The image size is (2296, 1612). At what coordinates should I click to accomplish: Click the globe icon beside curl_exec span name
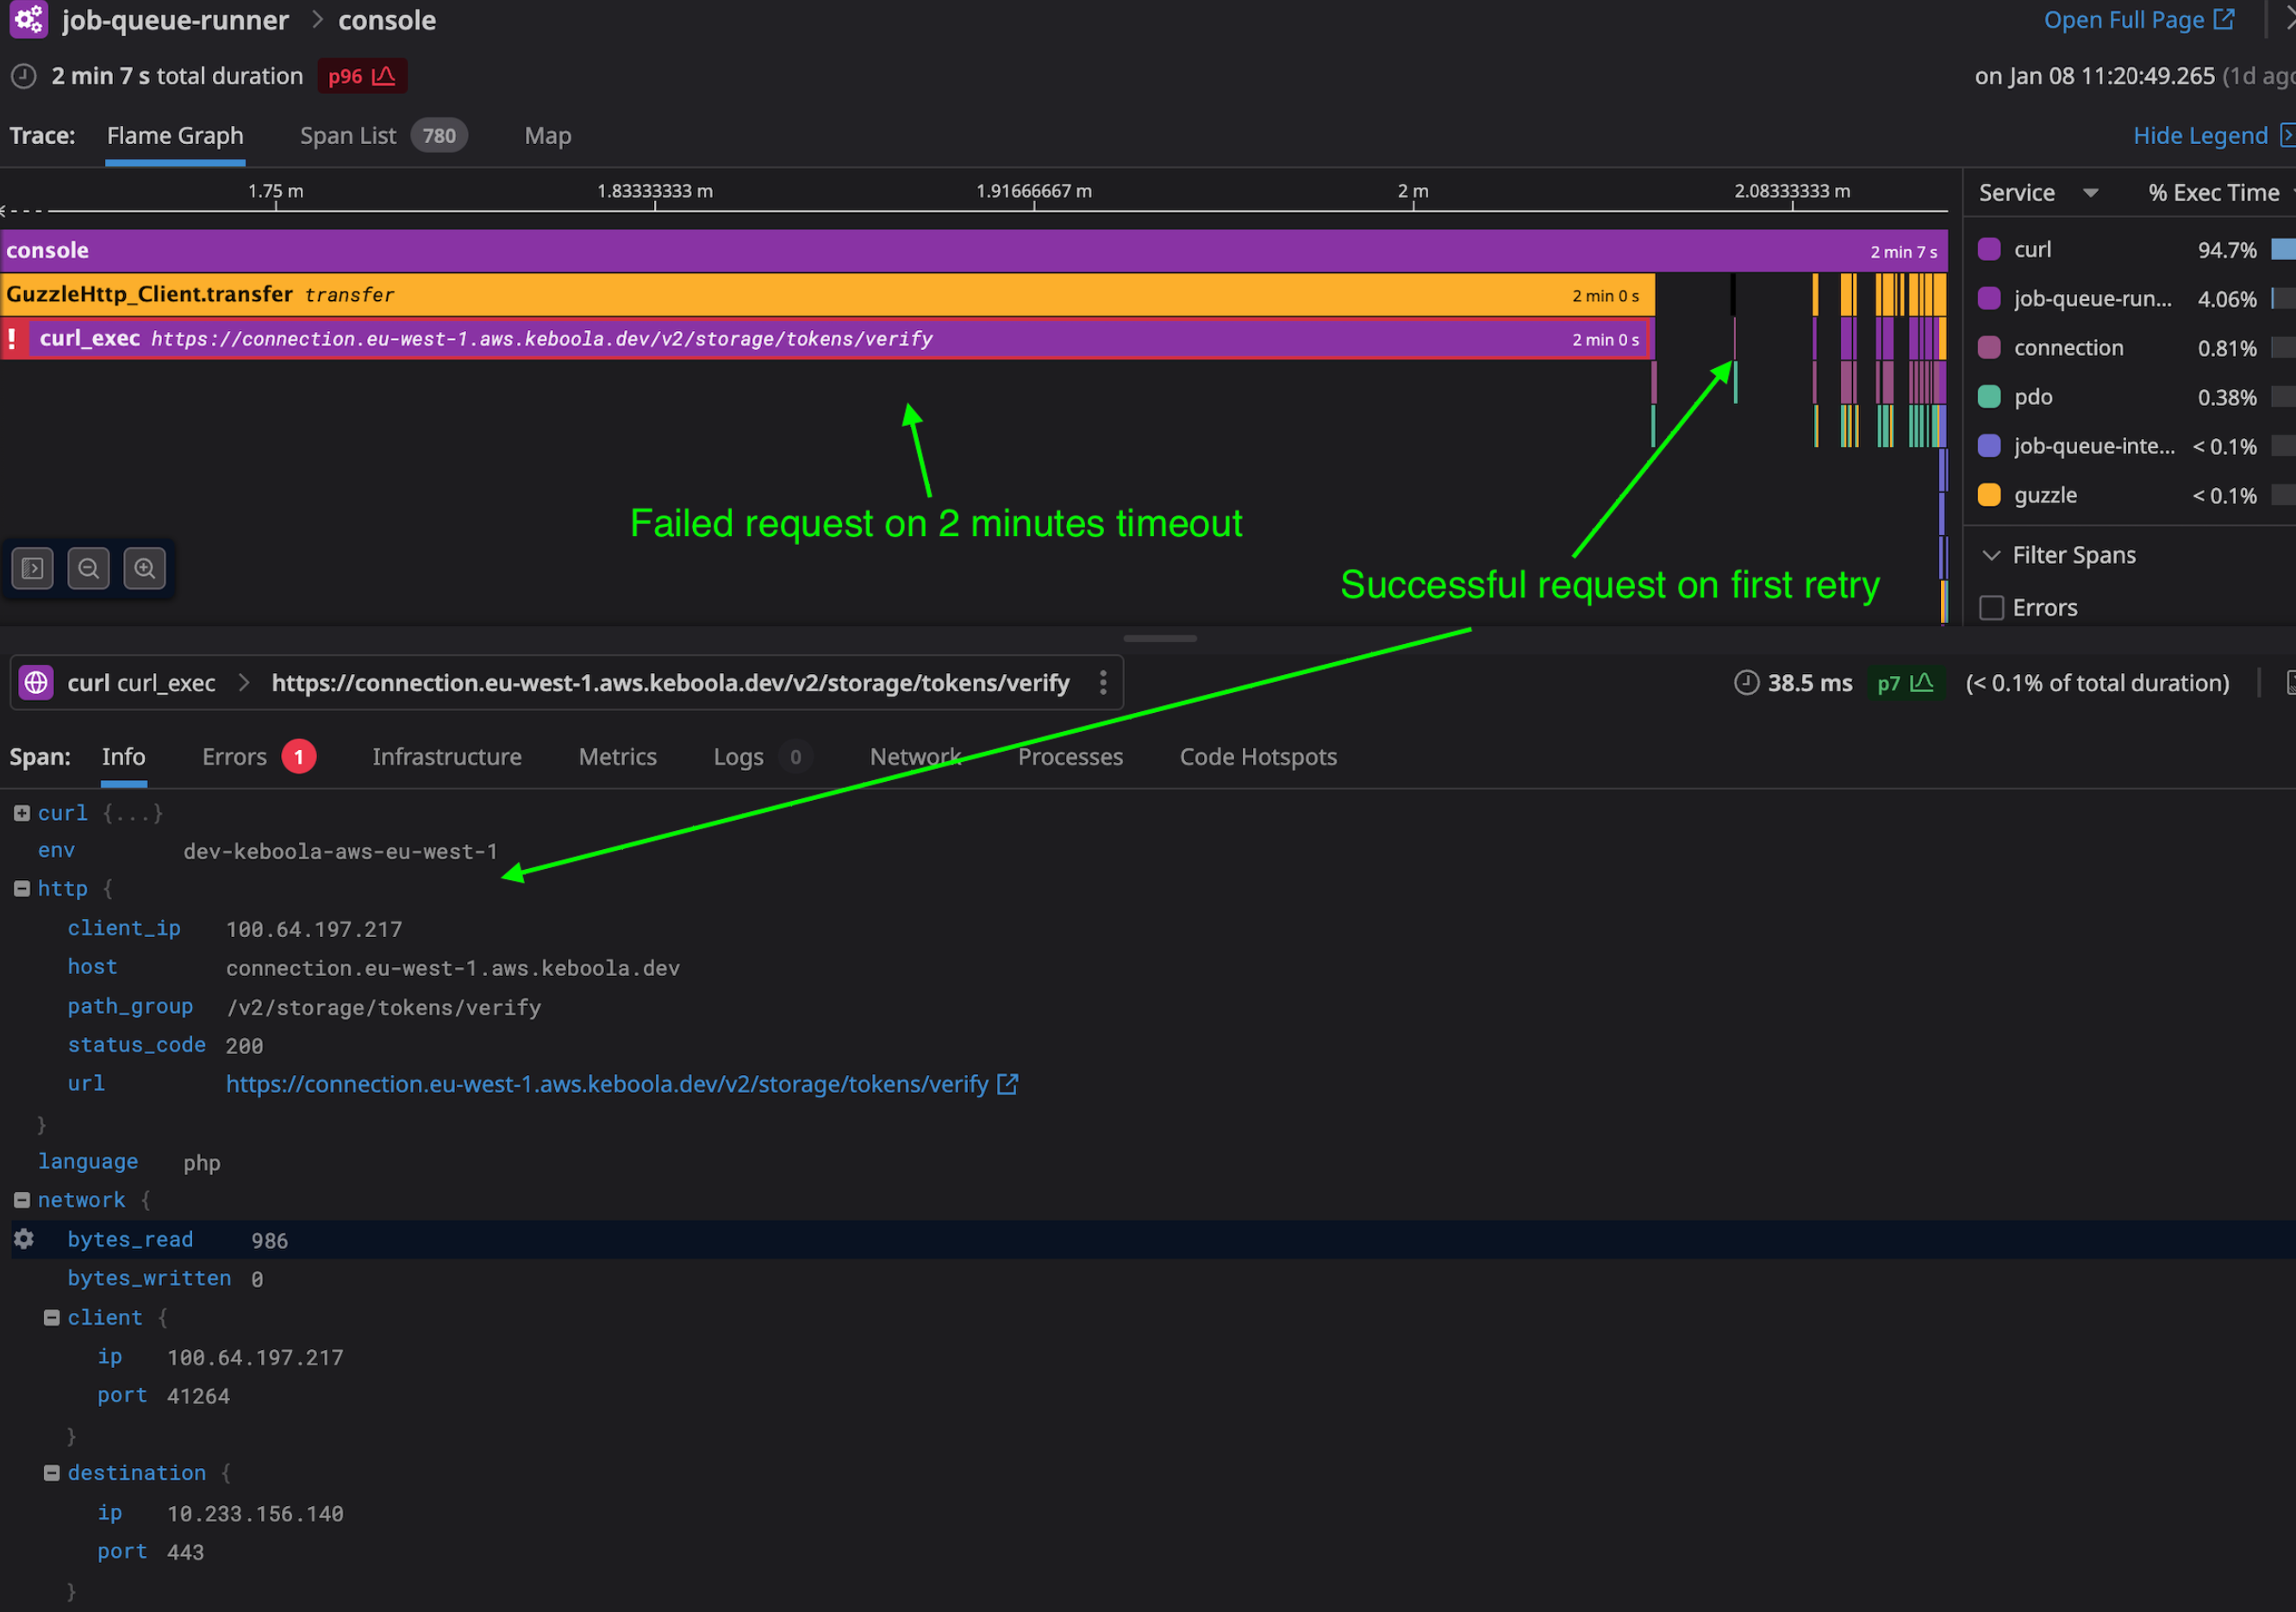37,683
